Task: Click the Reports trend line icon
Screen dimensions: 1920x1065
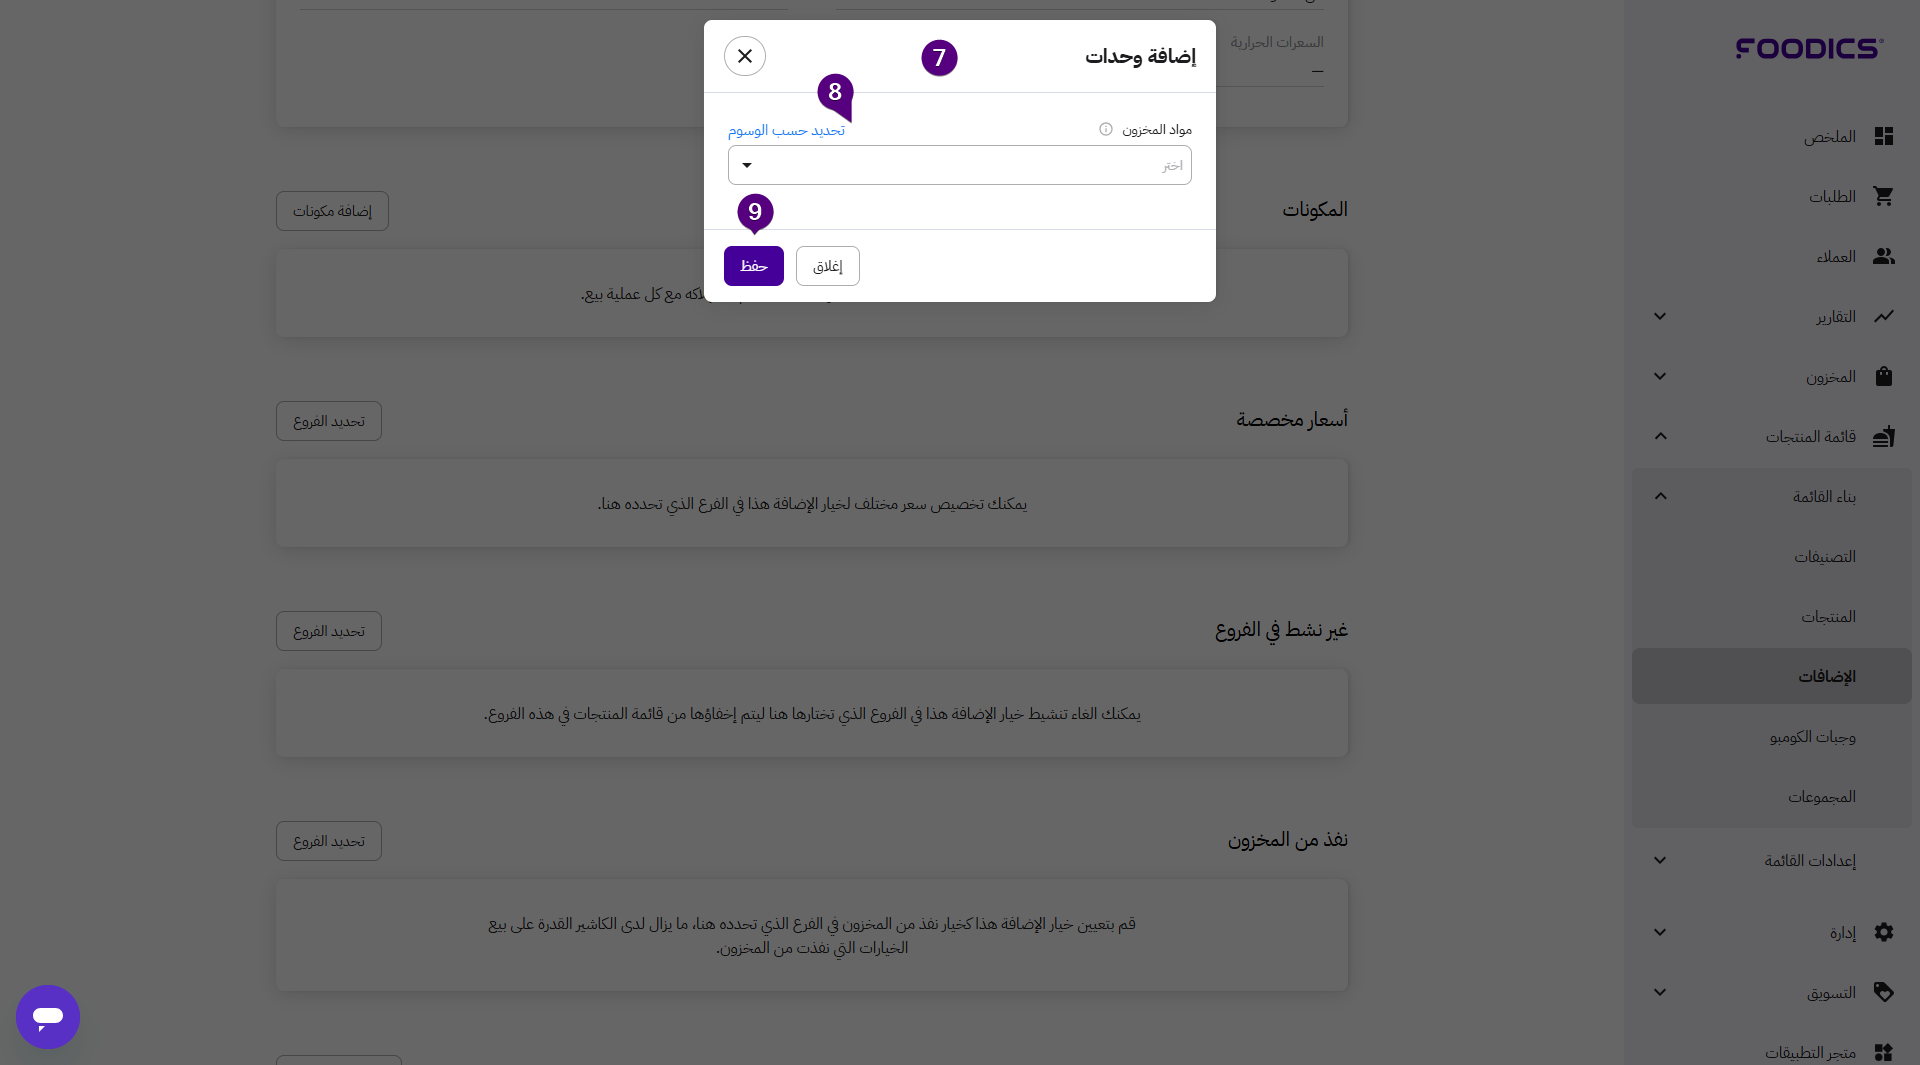Action: [1884, 316]
